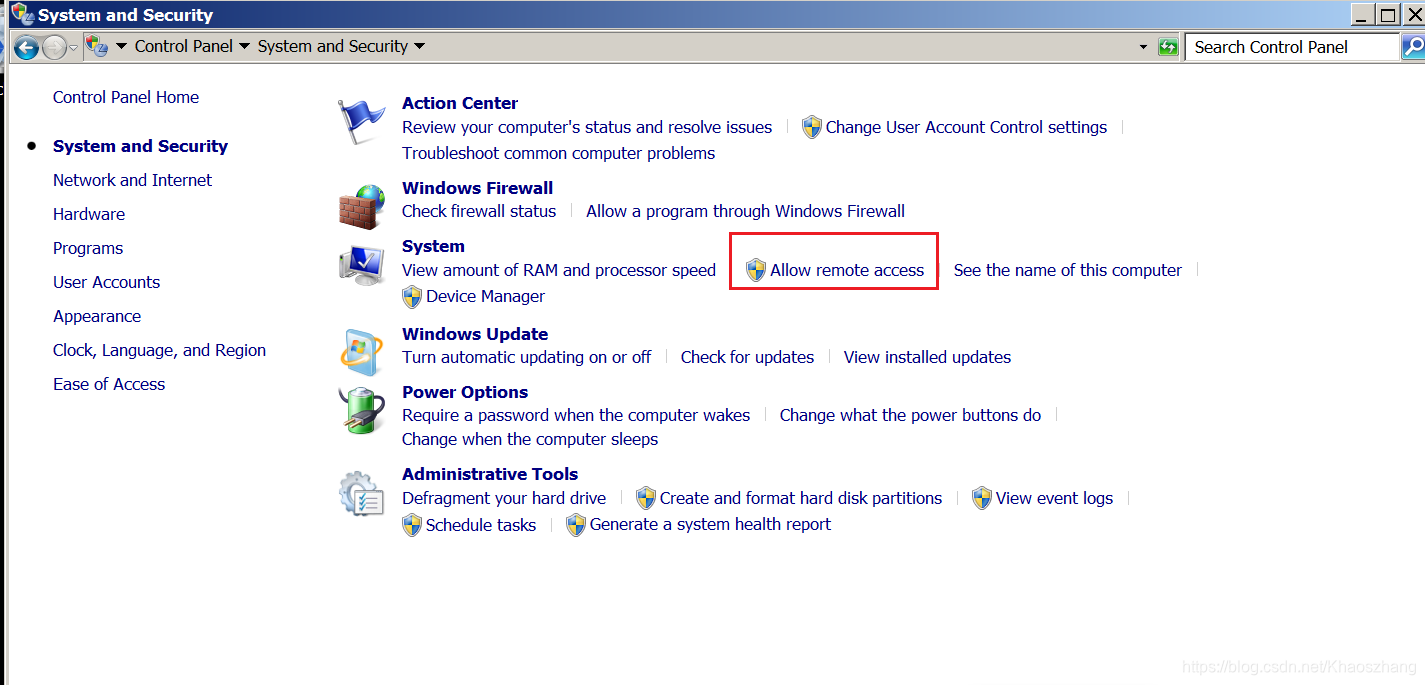The height and width of the screenshot is (685, 1425).
Task: Click See the name of this computer
Action: 1068,270
